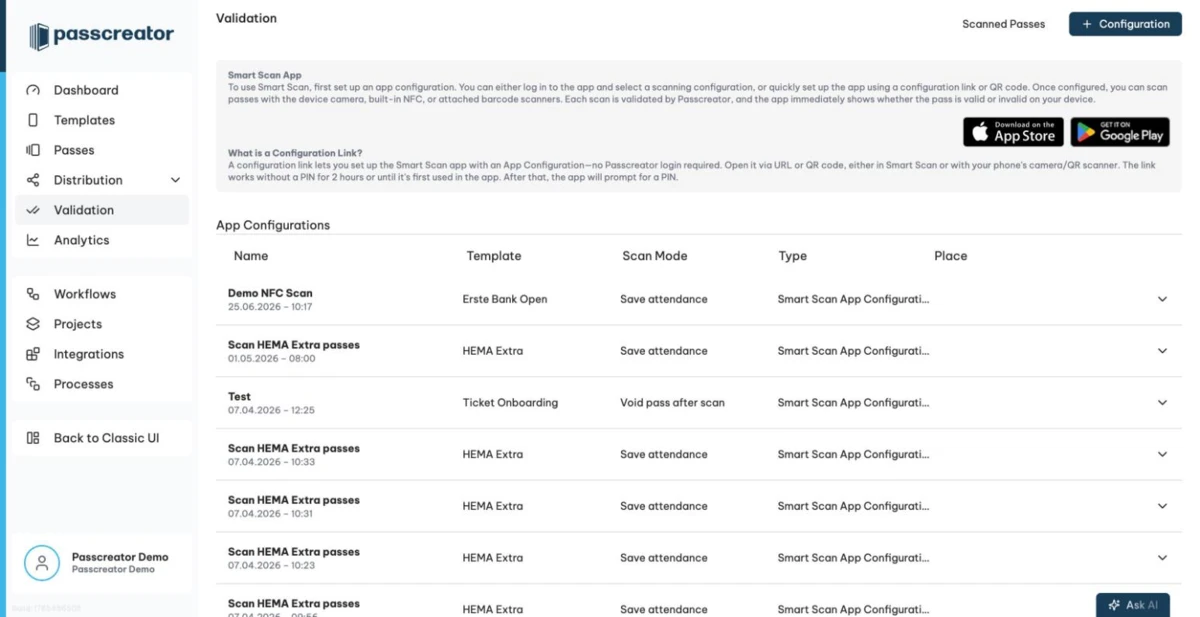1200x617 pixels.
Task: Click the Dashboard gauge icon
Action: point(33,90)
